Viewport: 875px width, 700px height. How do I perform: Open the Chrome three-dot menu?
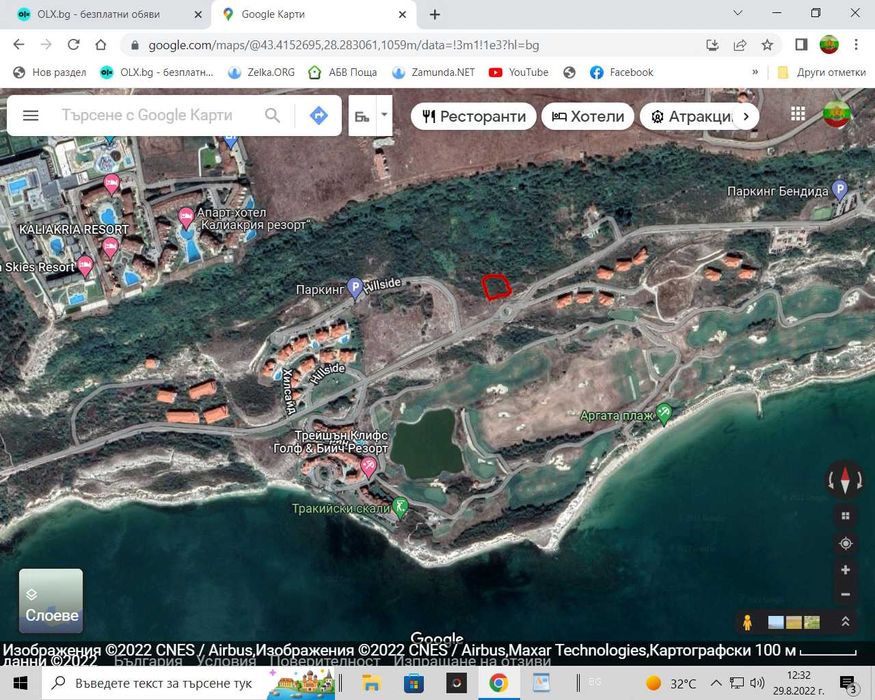click(856, 45)
